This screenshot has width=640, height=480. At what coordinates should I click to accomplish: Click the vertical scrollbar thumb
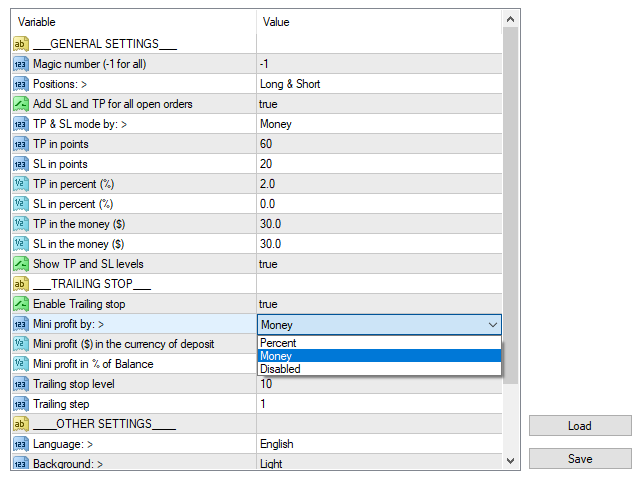(511, 205)
